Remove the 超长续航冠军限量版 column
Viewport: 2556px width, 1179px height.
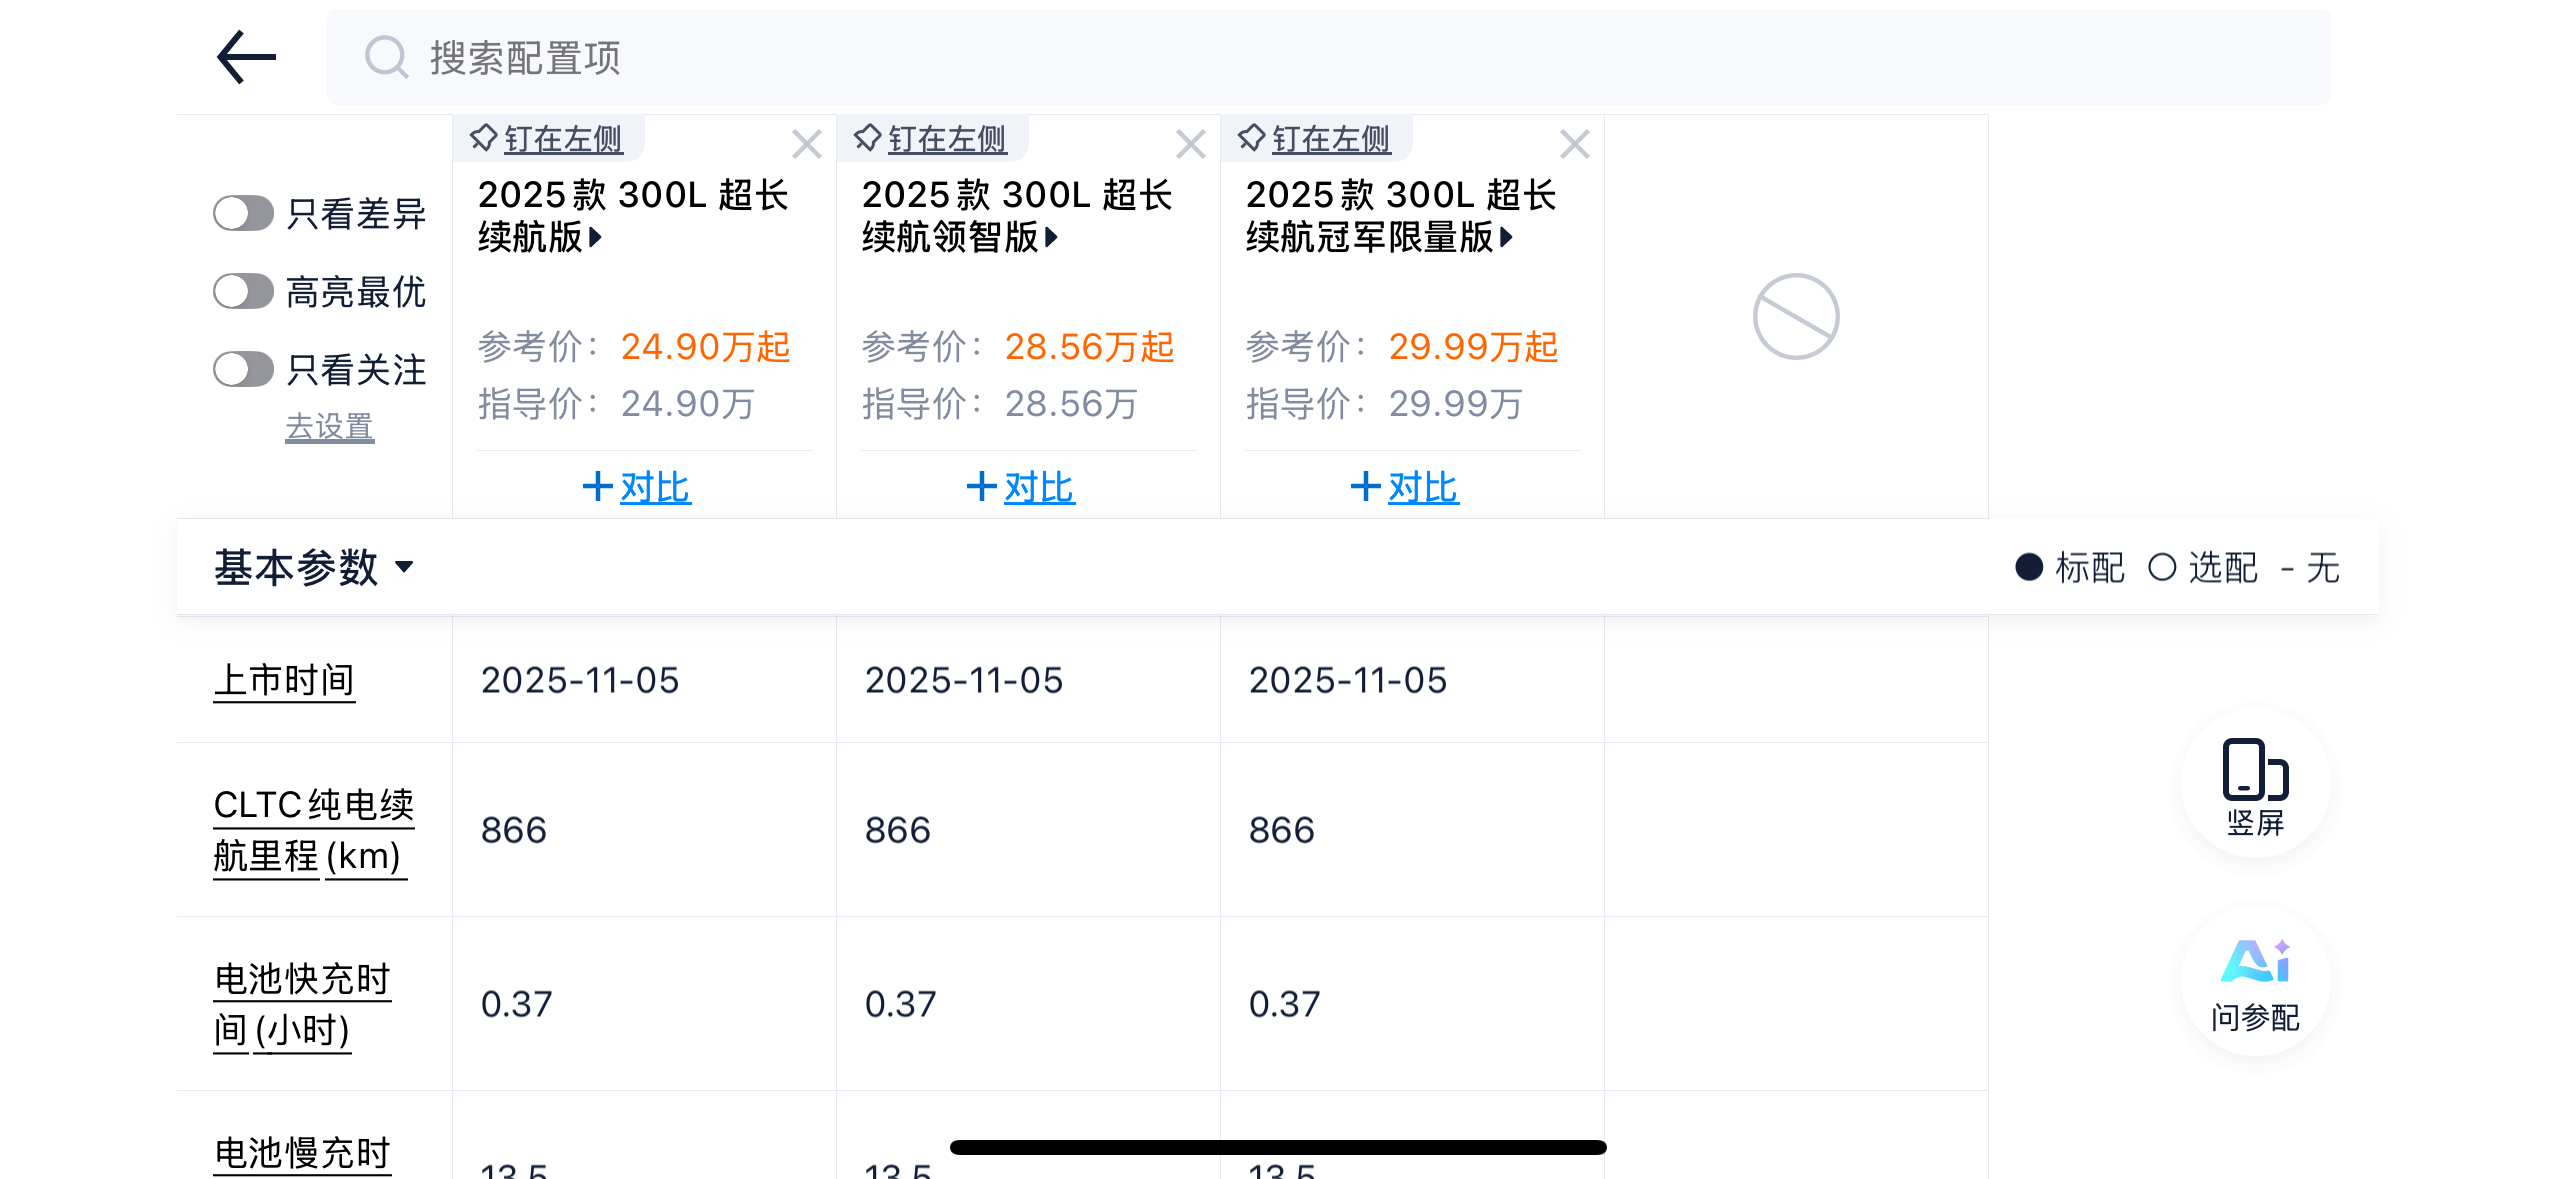point(1574,145)
